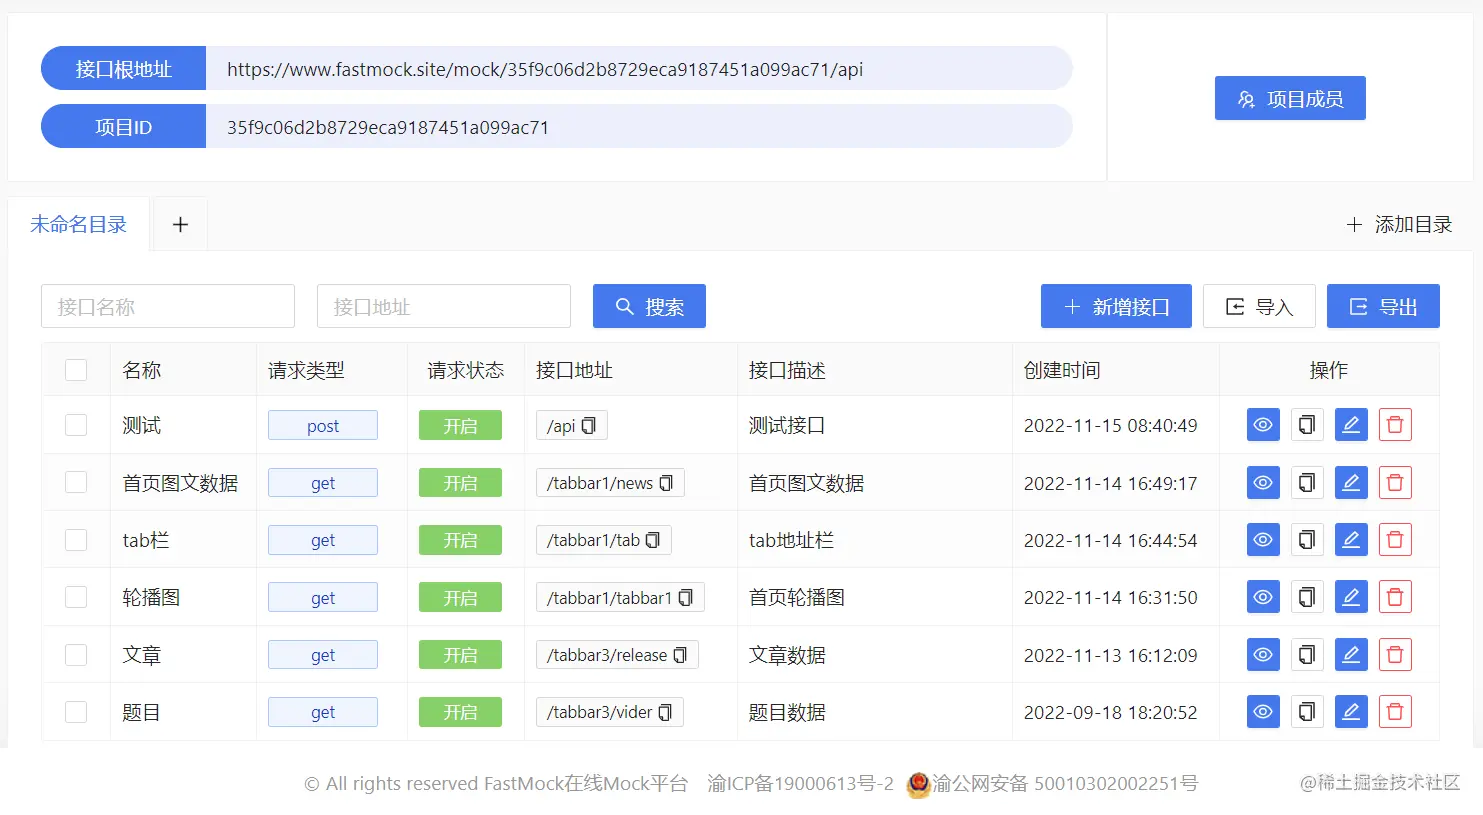
Task: Toggle the select-all checkbox in table header
Action: coord(76,370)
